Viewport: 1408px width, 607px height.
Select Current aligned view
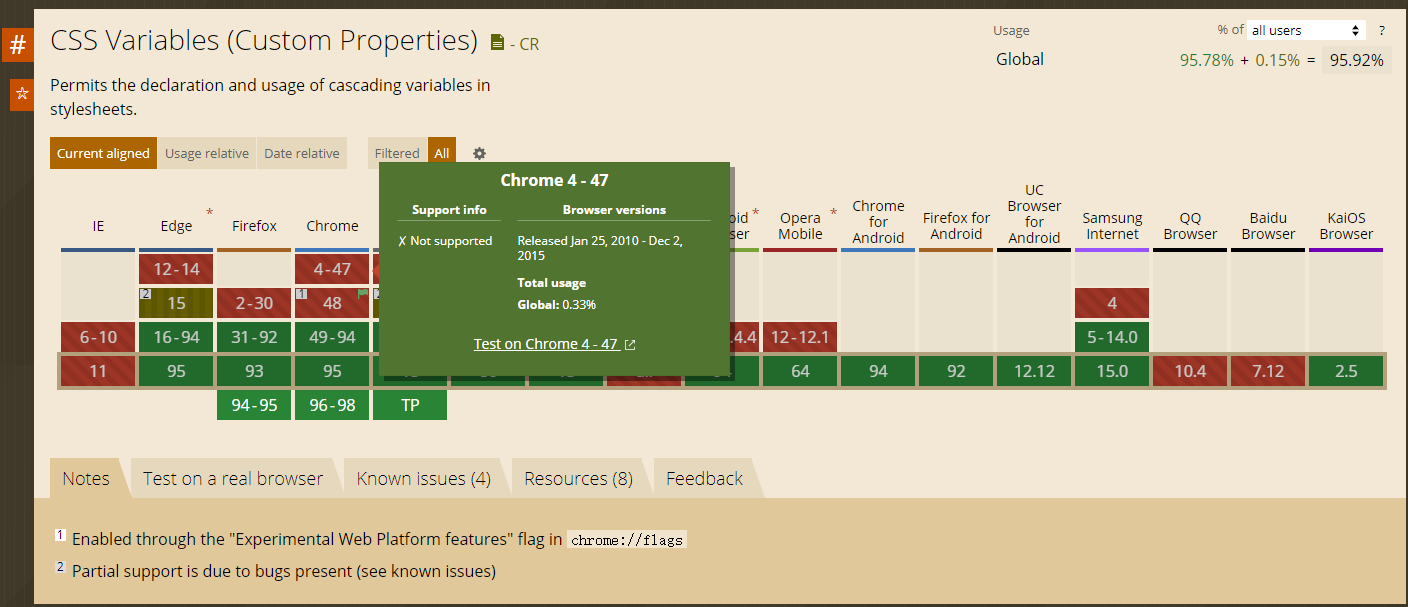click(x=103, y=153)
